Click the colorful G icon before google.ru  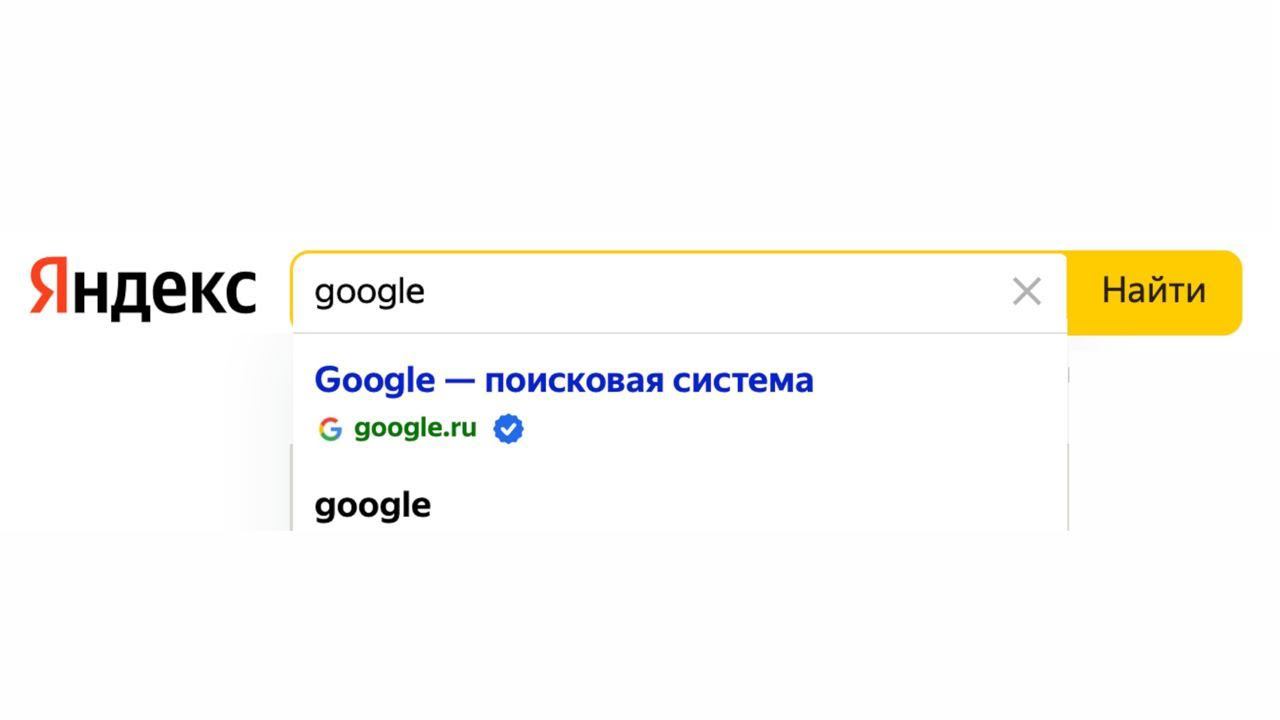tap(330, 429)
